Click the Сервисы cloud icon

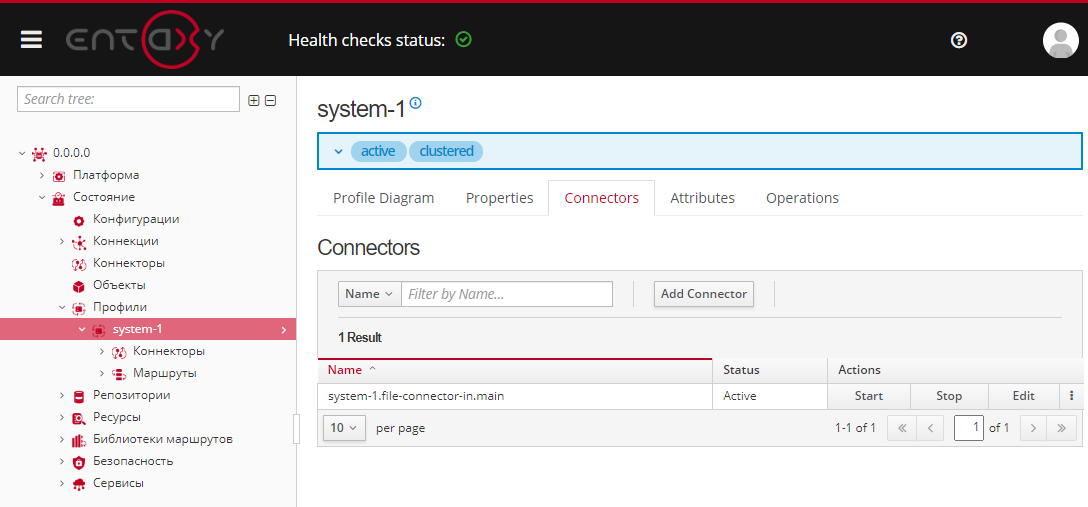tap(79, 484)
